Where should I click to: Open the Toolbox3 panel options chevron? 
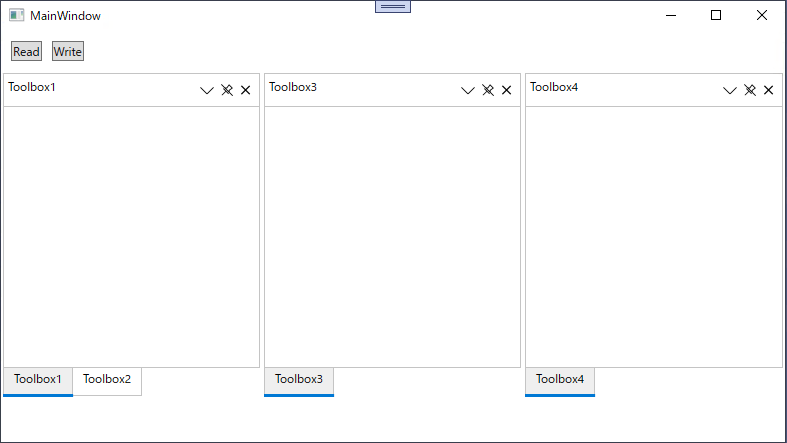click(468, 90)
